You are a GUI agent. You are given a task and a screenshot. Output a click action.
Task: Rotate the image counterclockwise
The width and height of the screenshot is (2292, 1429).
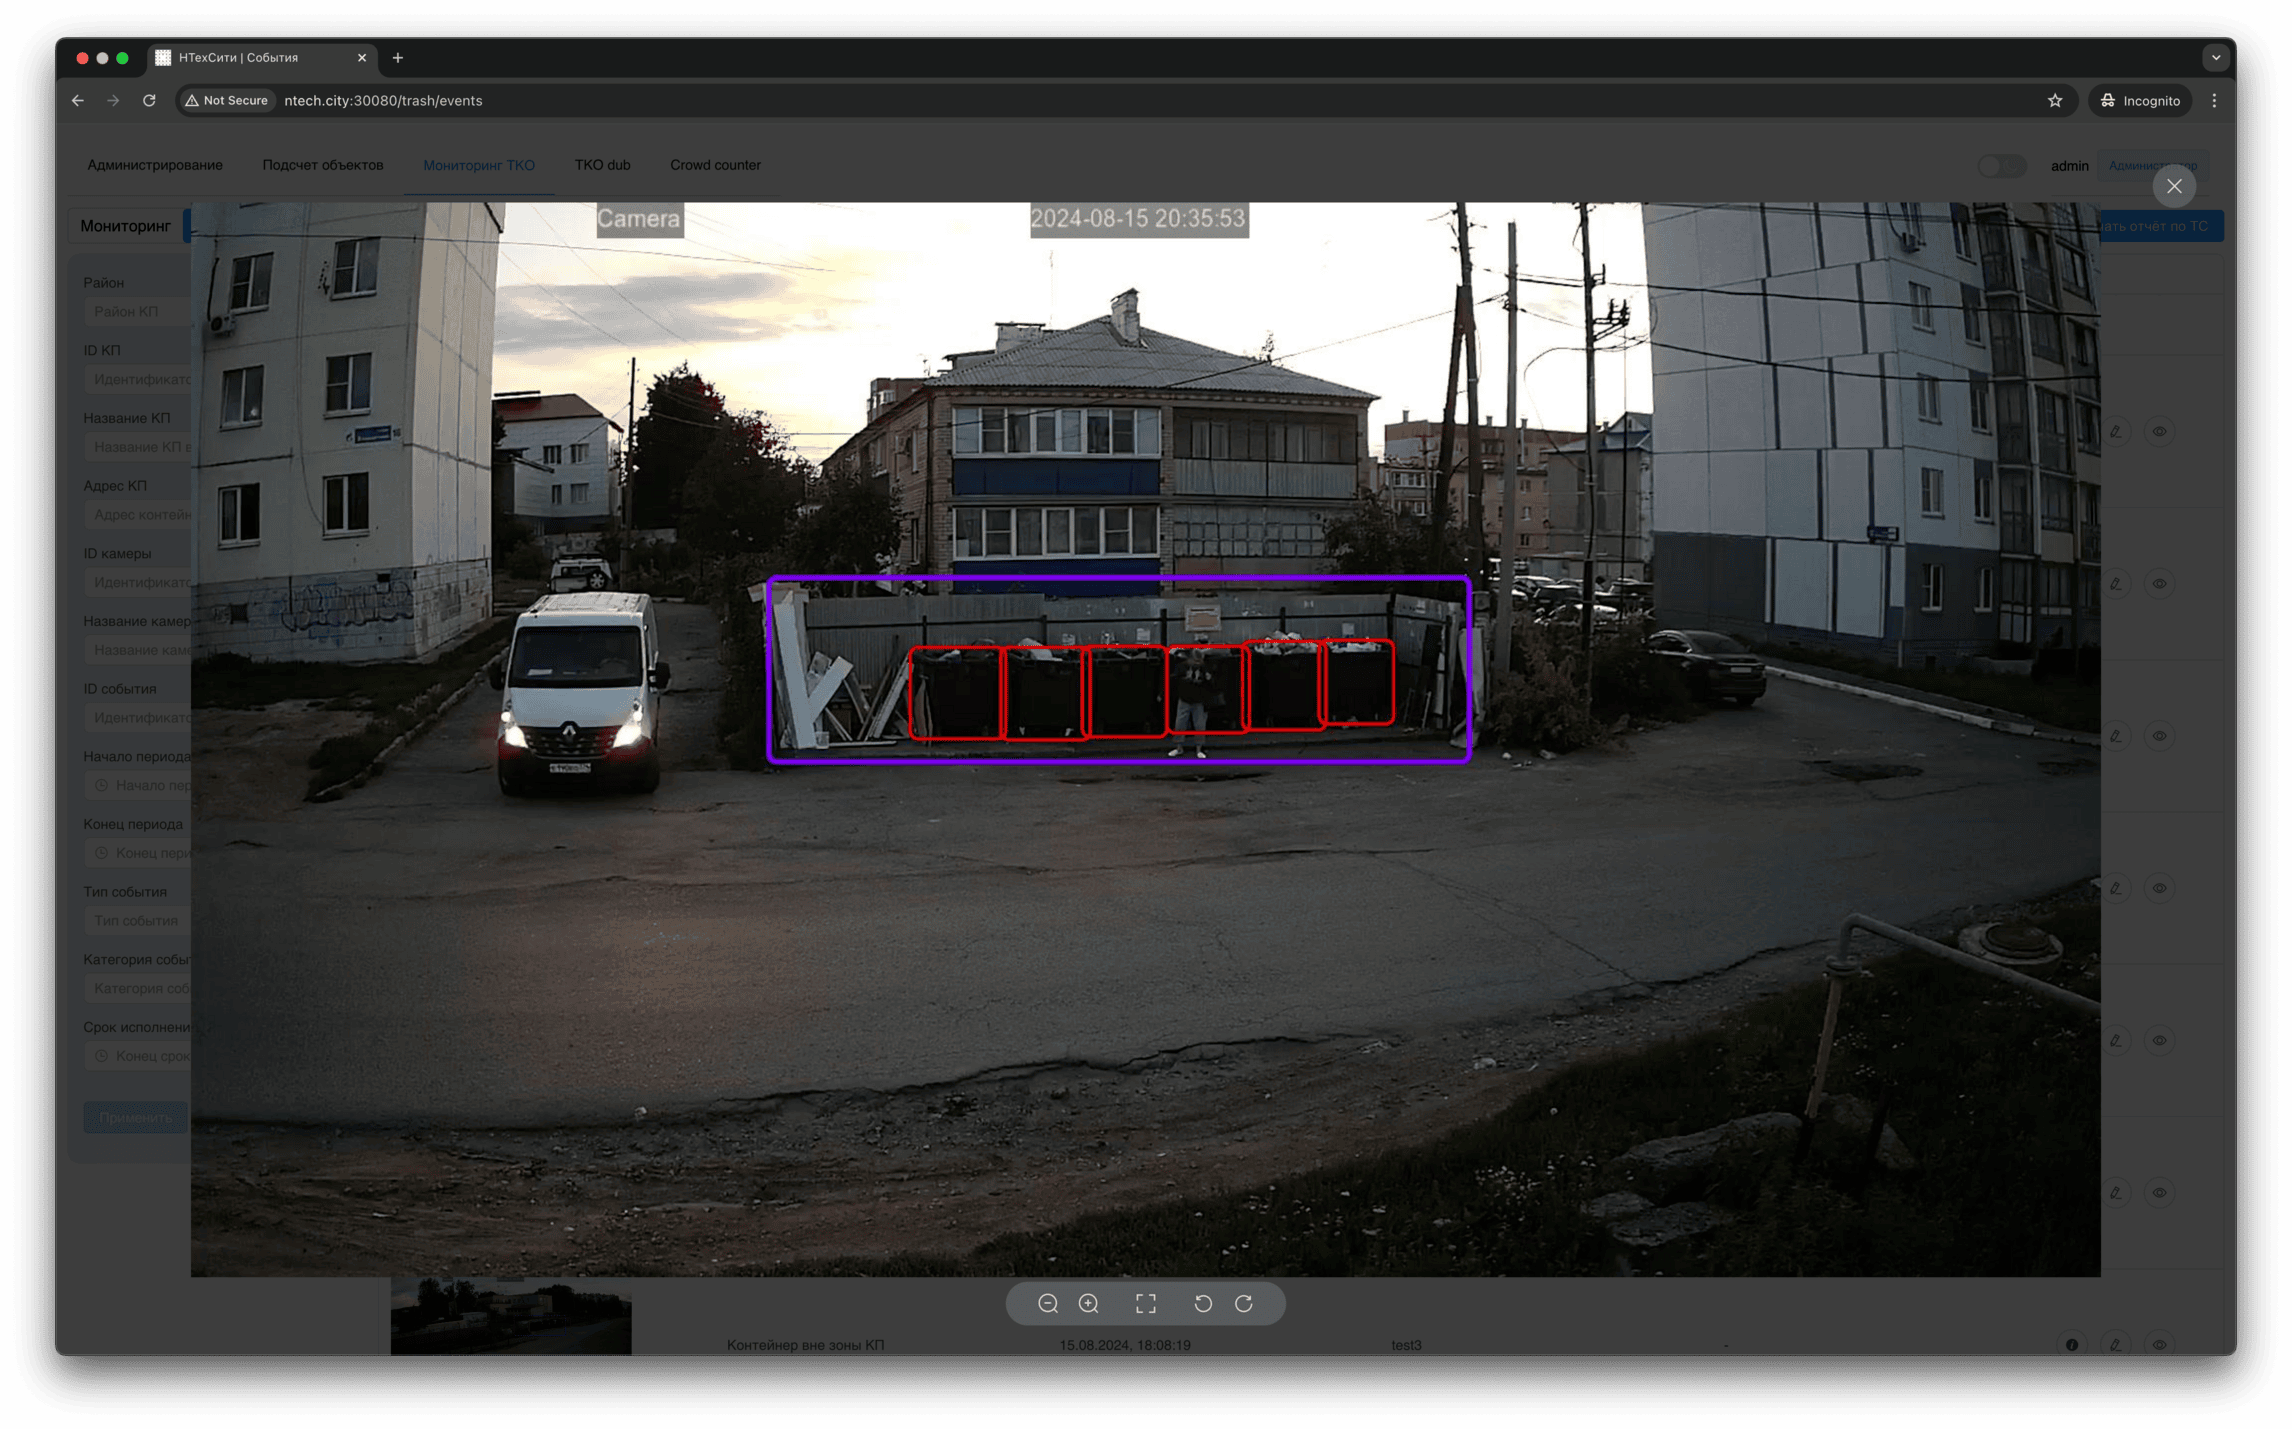tap(1203, 1303)
